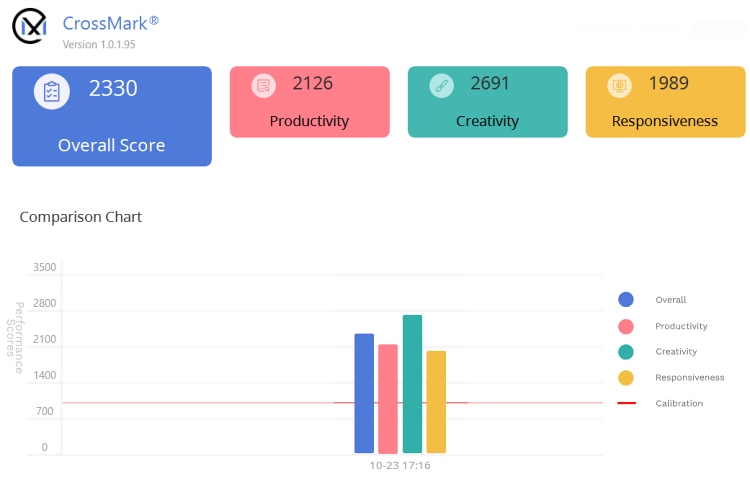Click the '700' y-axis label
750x500 pixels.
point(44,411)
